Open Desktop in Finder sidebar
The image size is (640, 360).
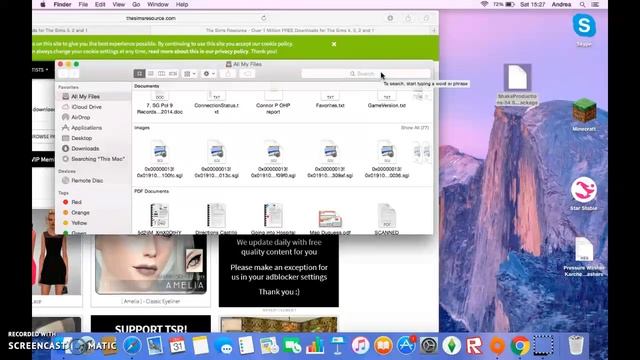[81, 138]
